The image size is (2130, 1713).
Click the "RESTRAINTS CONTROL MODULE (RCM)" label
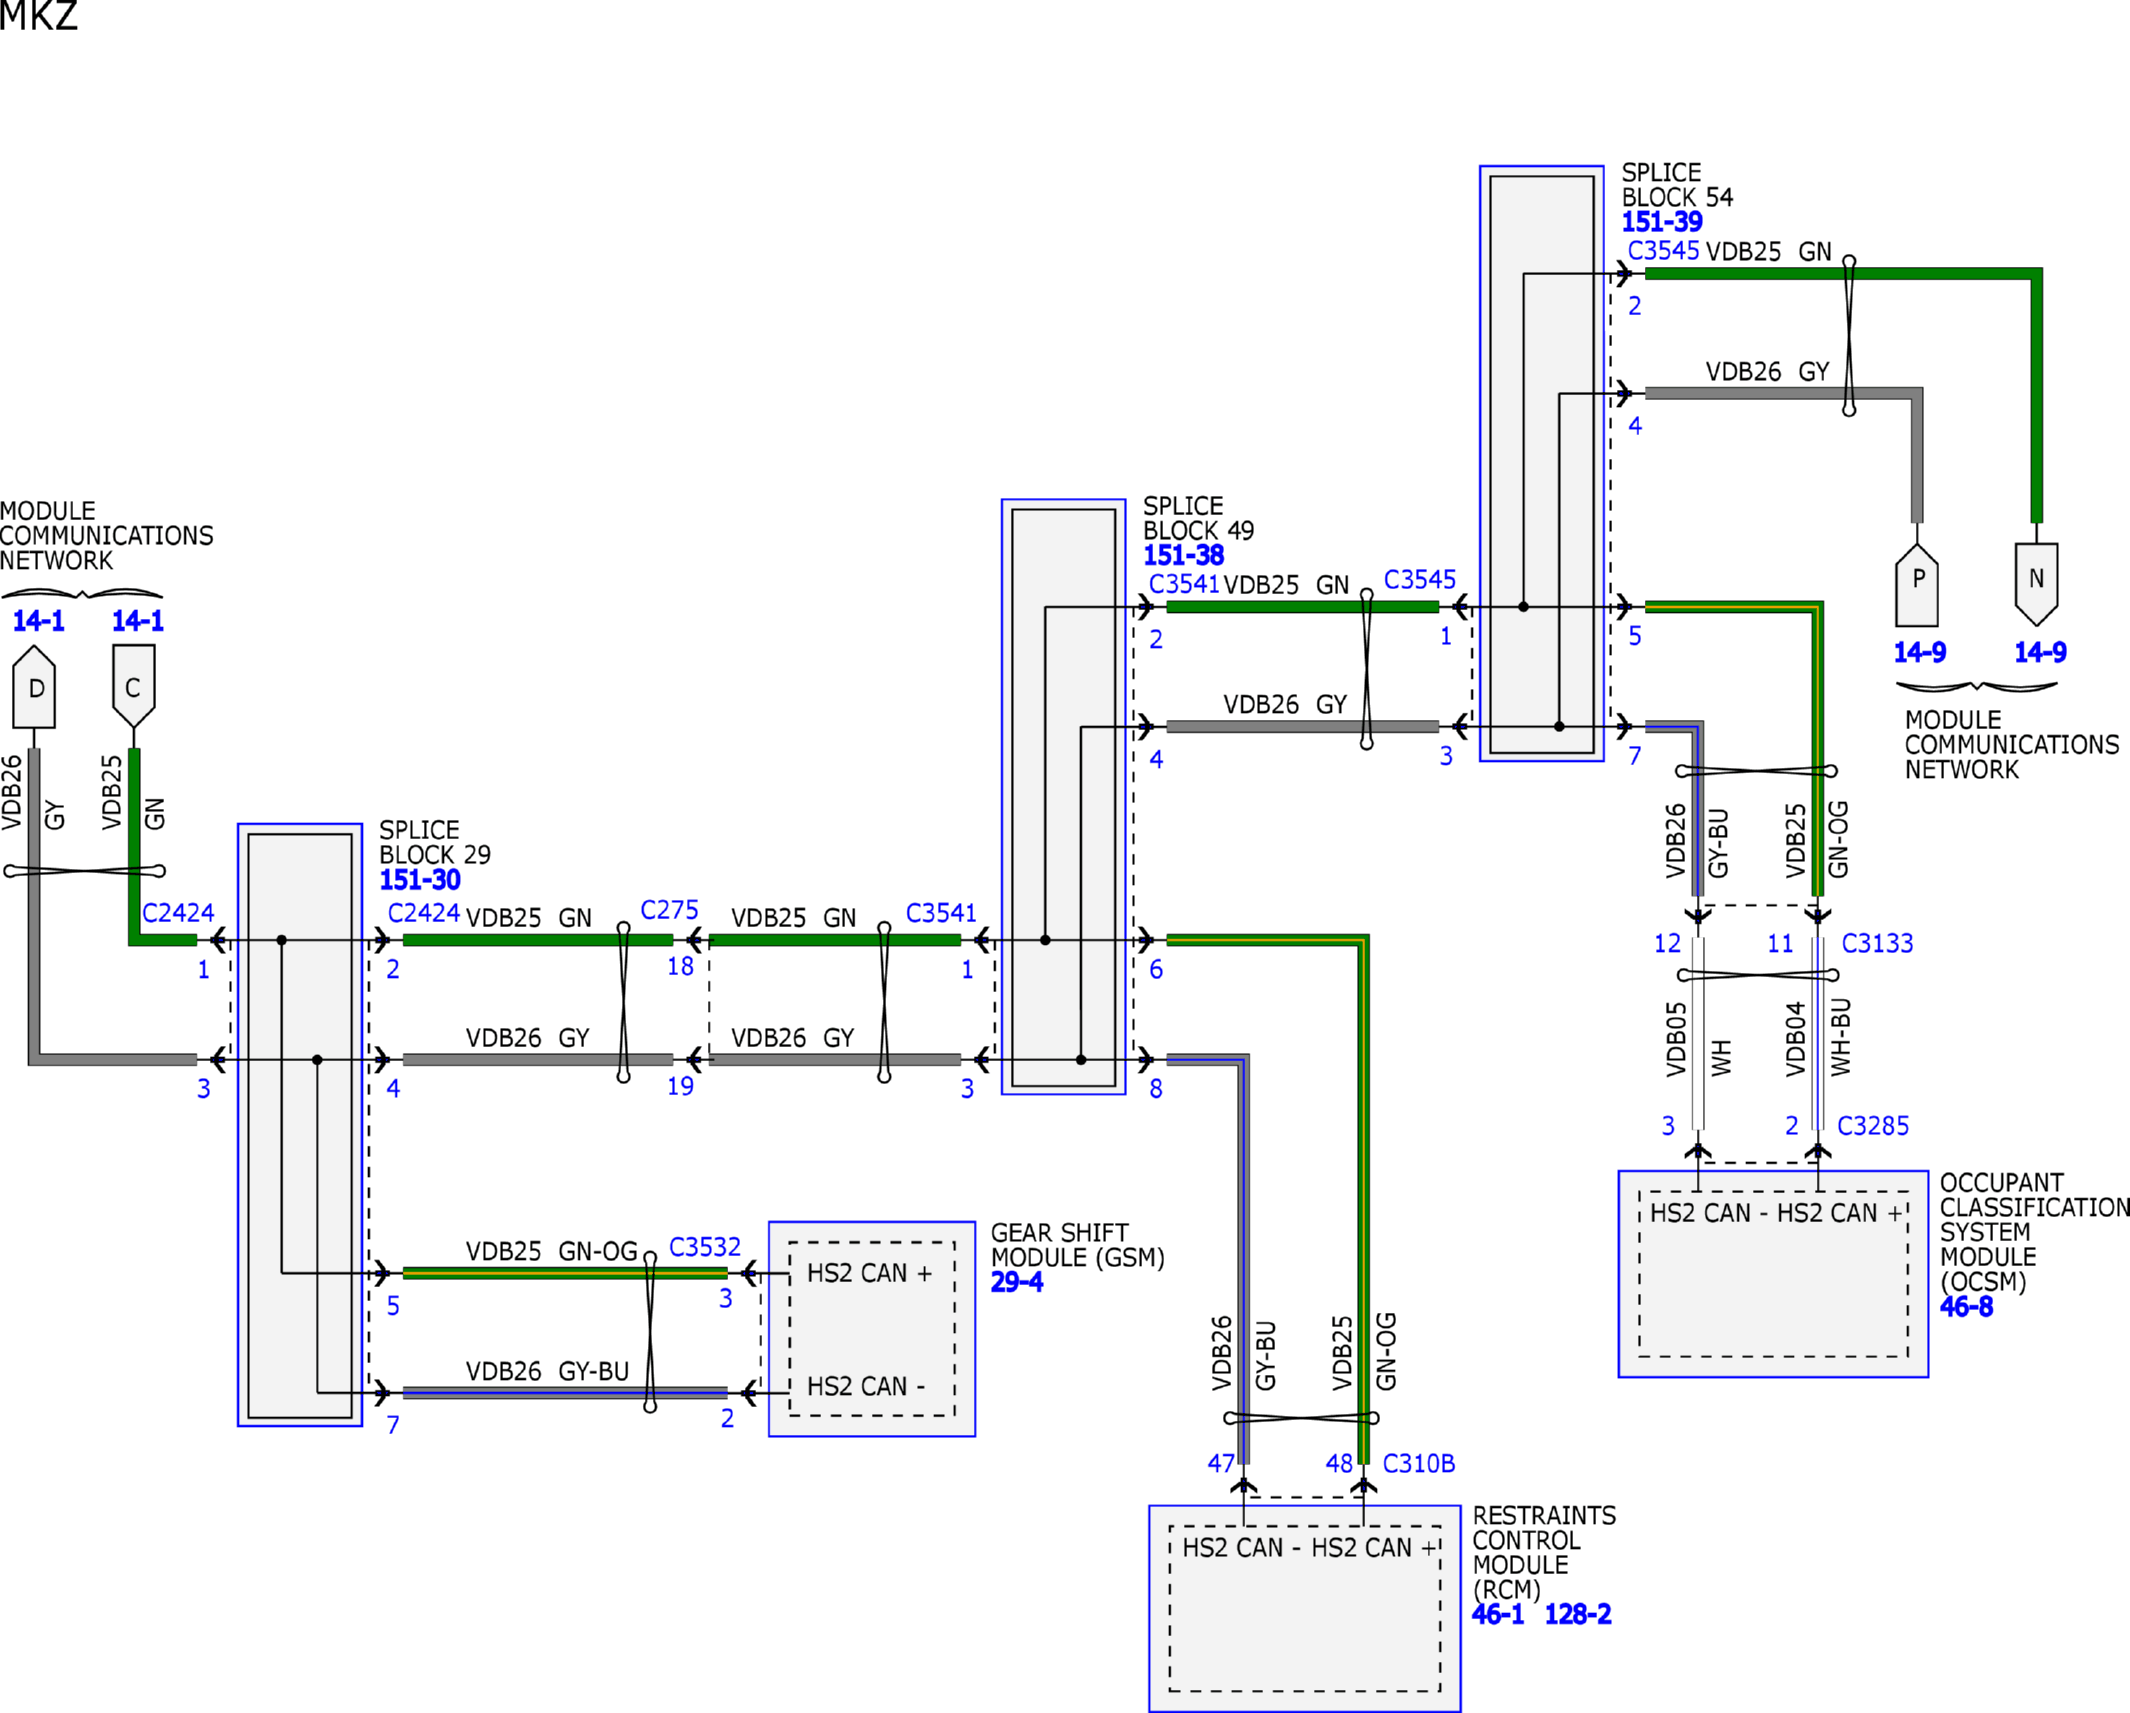(1544, 1553)
